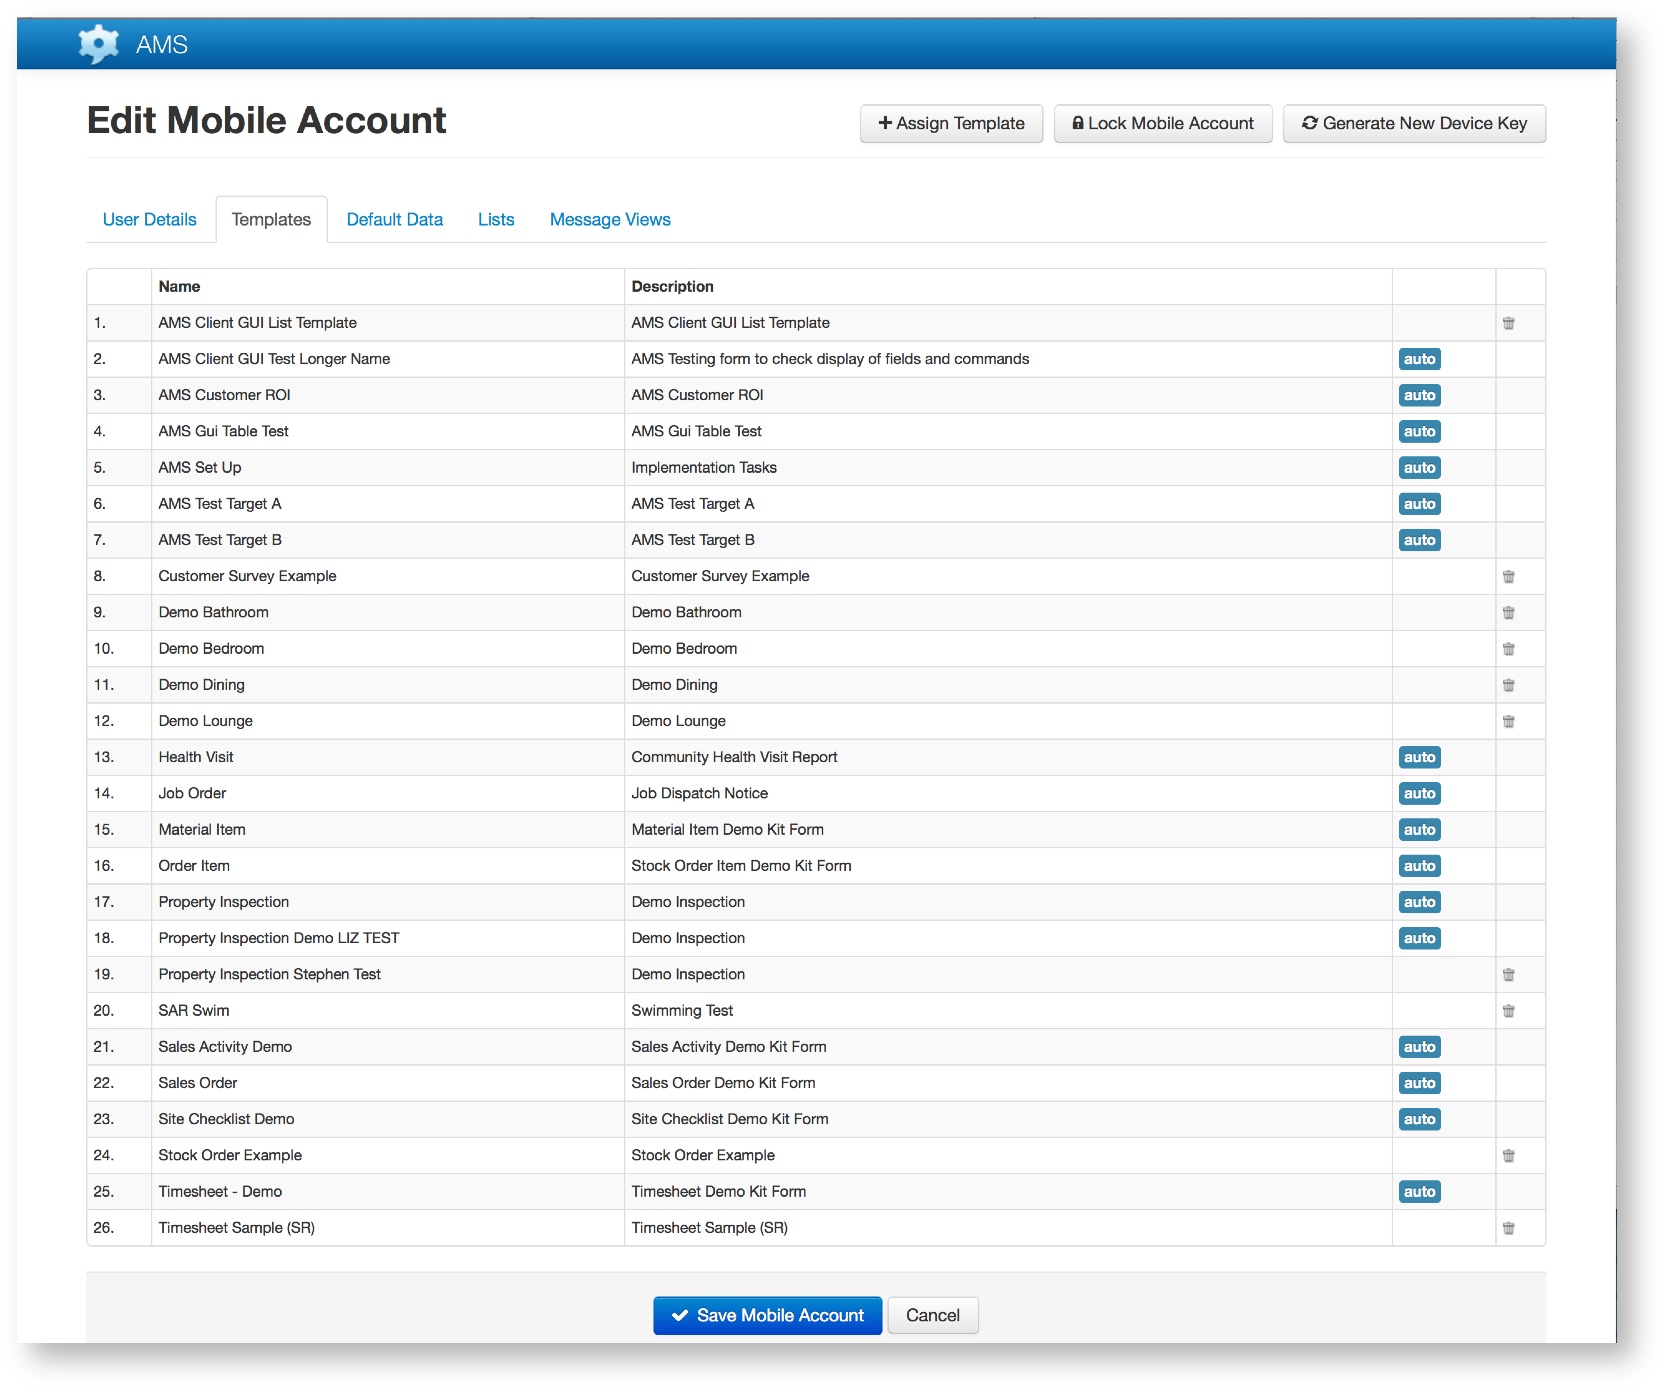Screen dimensions: 1665x1391
Task: Delete Property Inspection Stephen Test template
Action: coord(1508,974)
